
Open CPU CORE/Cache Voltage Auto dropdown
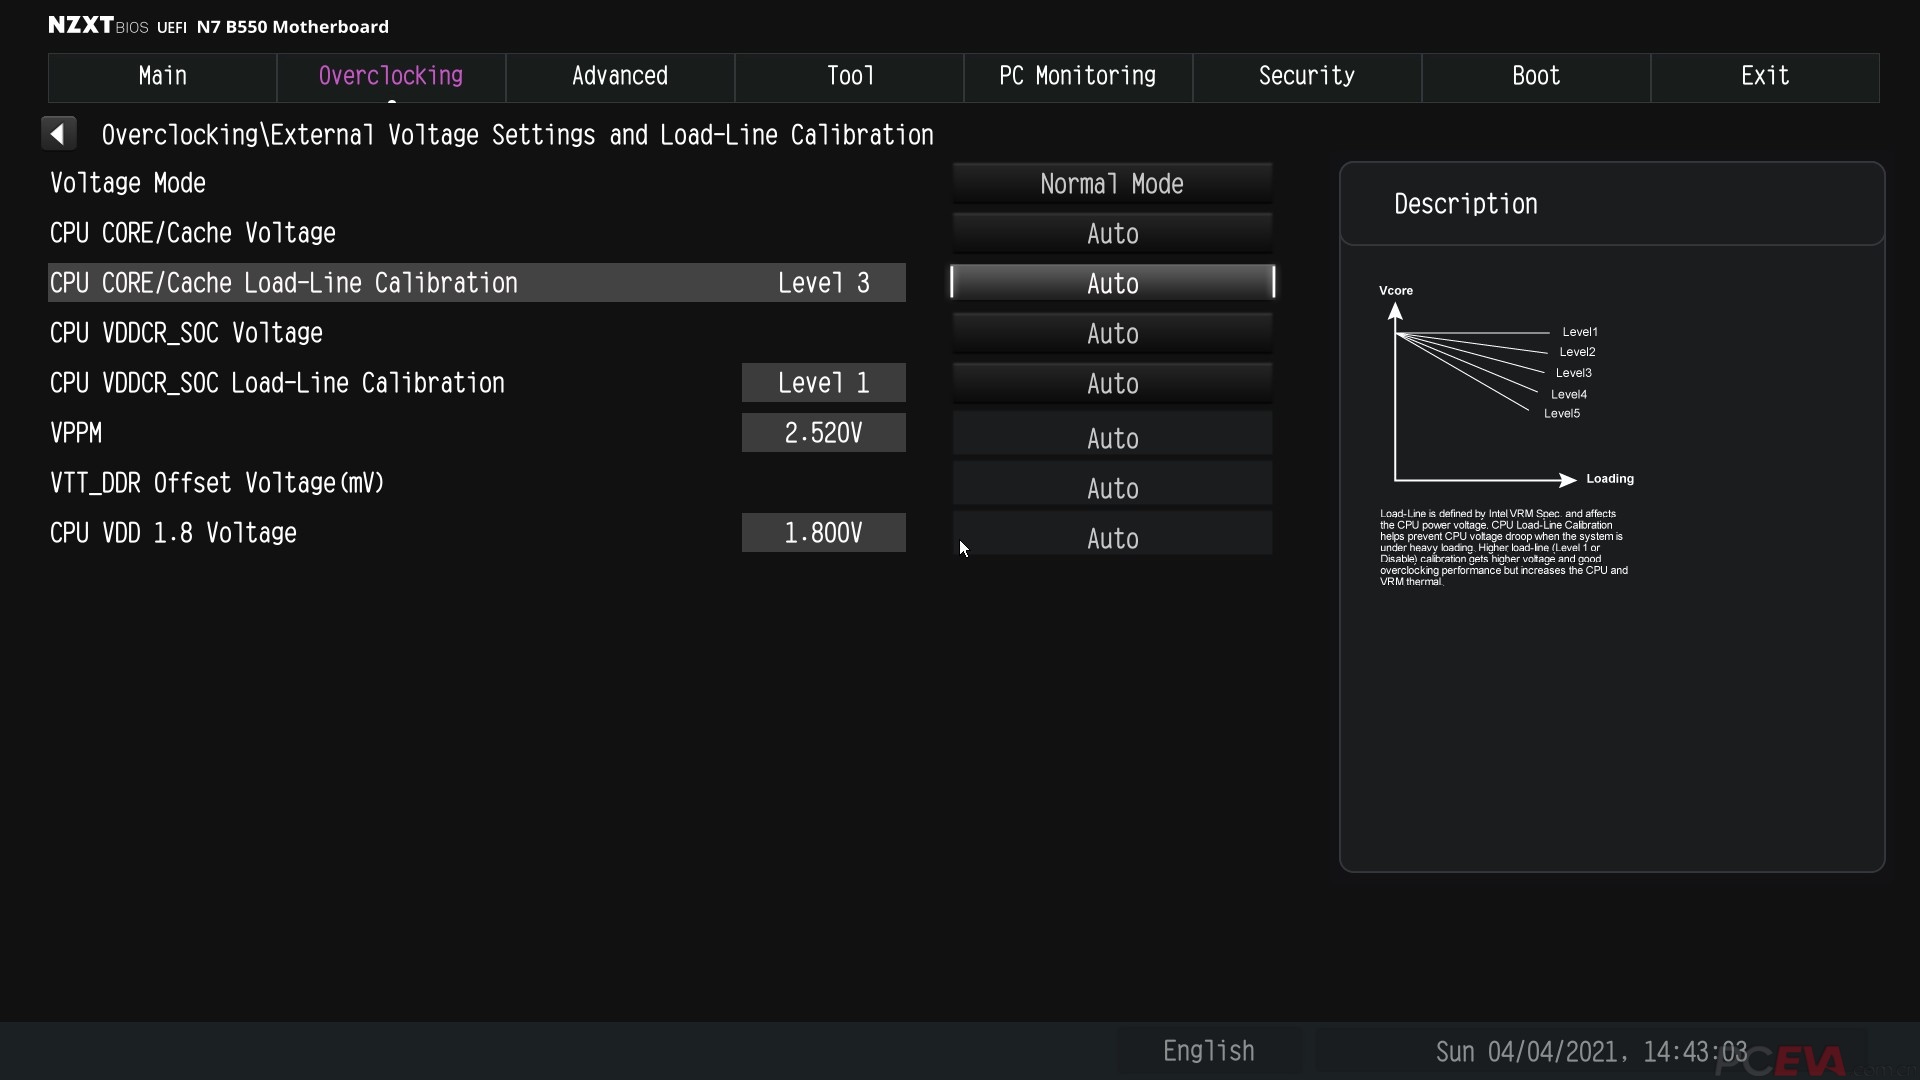coord(1111,234)
